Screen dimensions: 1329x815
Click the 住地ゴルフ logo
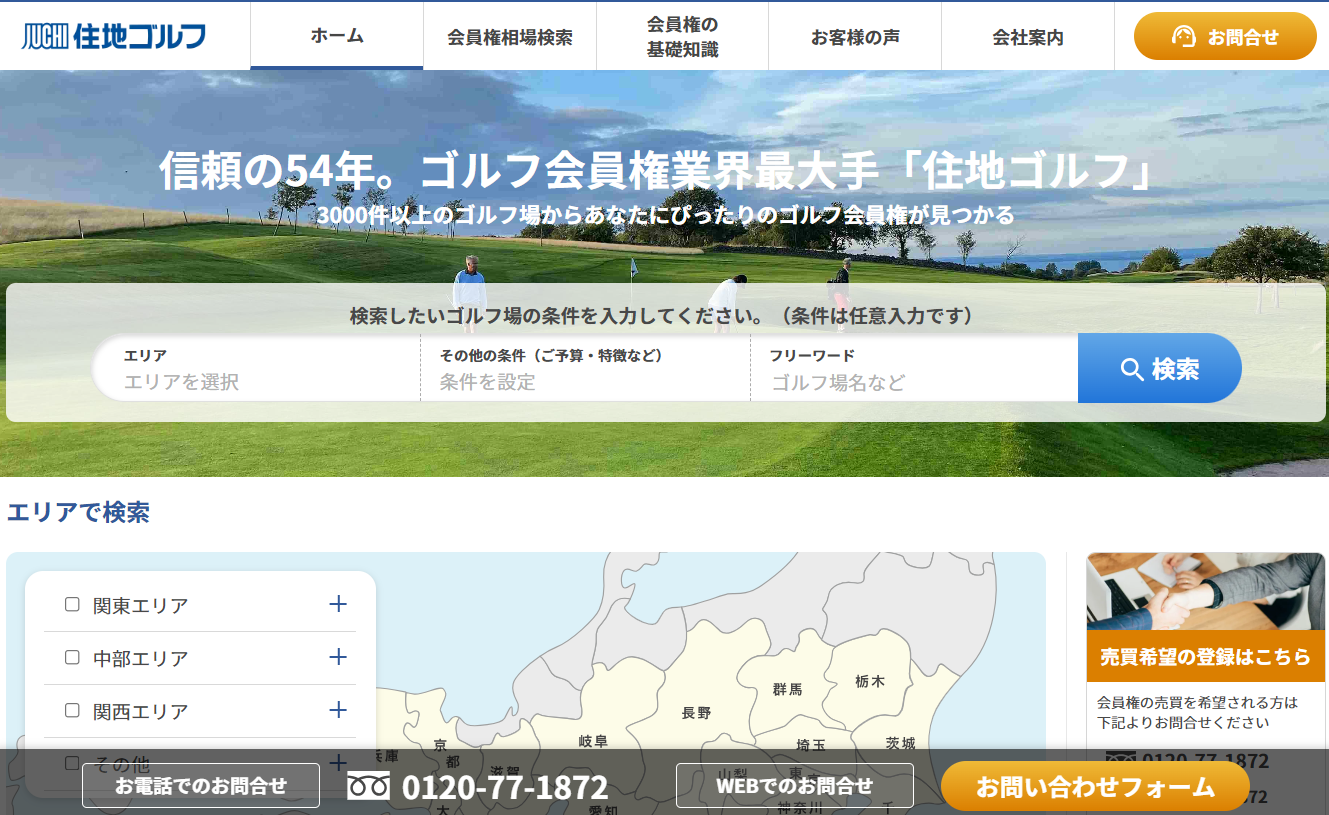114,37
